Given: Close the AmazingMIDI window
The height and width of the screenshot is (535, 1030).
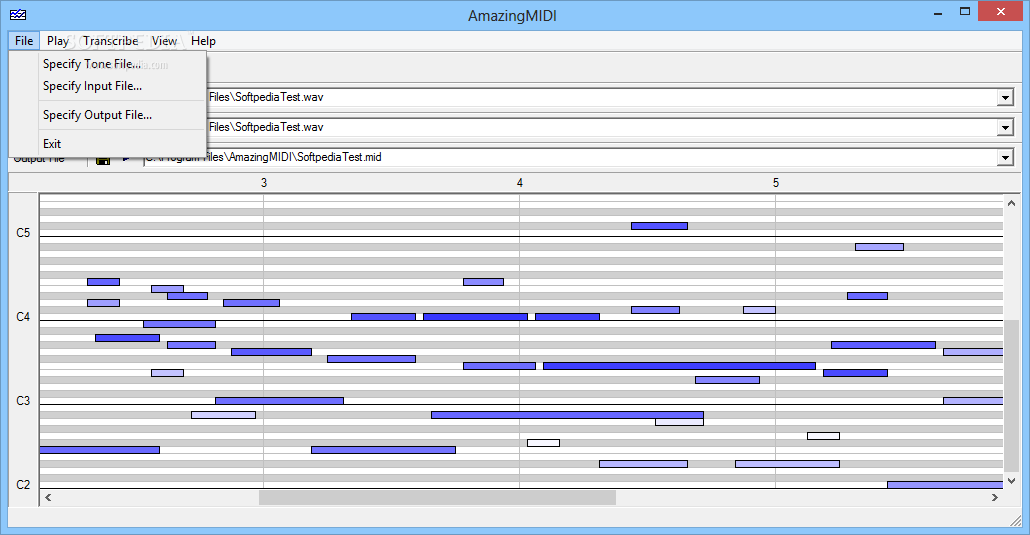Looking at the screenshot, I should point(1000,12).
